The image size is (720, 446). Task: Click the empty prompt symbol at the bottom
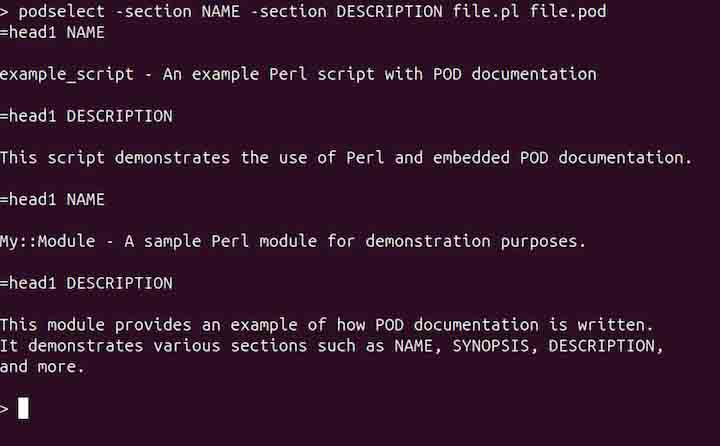click(x=5, y=408)
